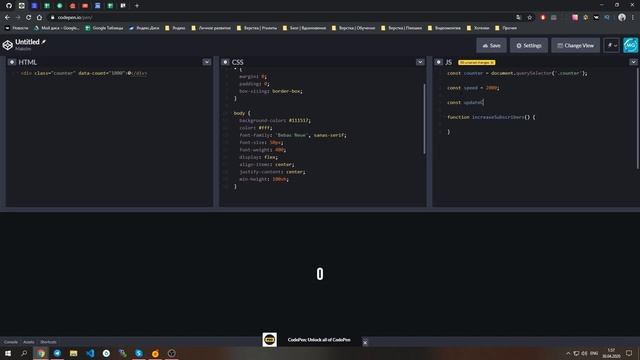Expand the JS panel dropdown arrow
Image resolution: width=640 pixels, height=360 pixels.
click(x=633, y=62)
